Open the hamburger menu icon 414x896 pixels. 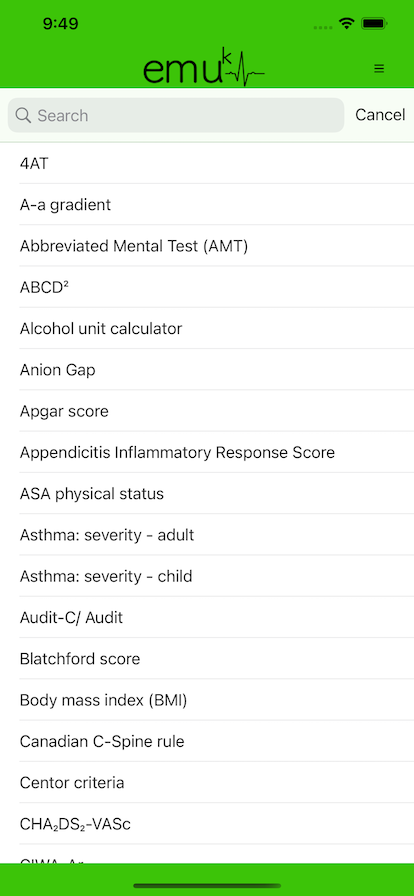click(379, 69)
